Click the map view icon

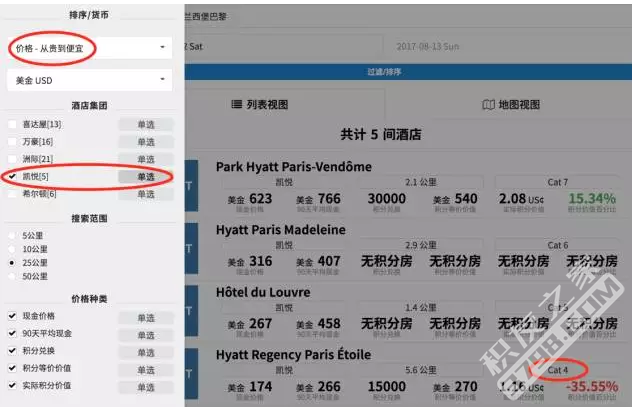pyautogui.click(x=488, y=105)
